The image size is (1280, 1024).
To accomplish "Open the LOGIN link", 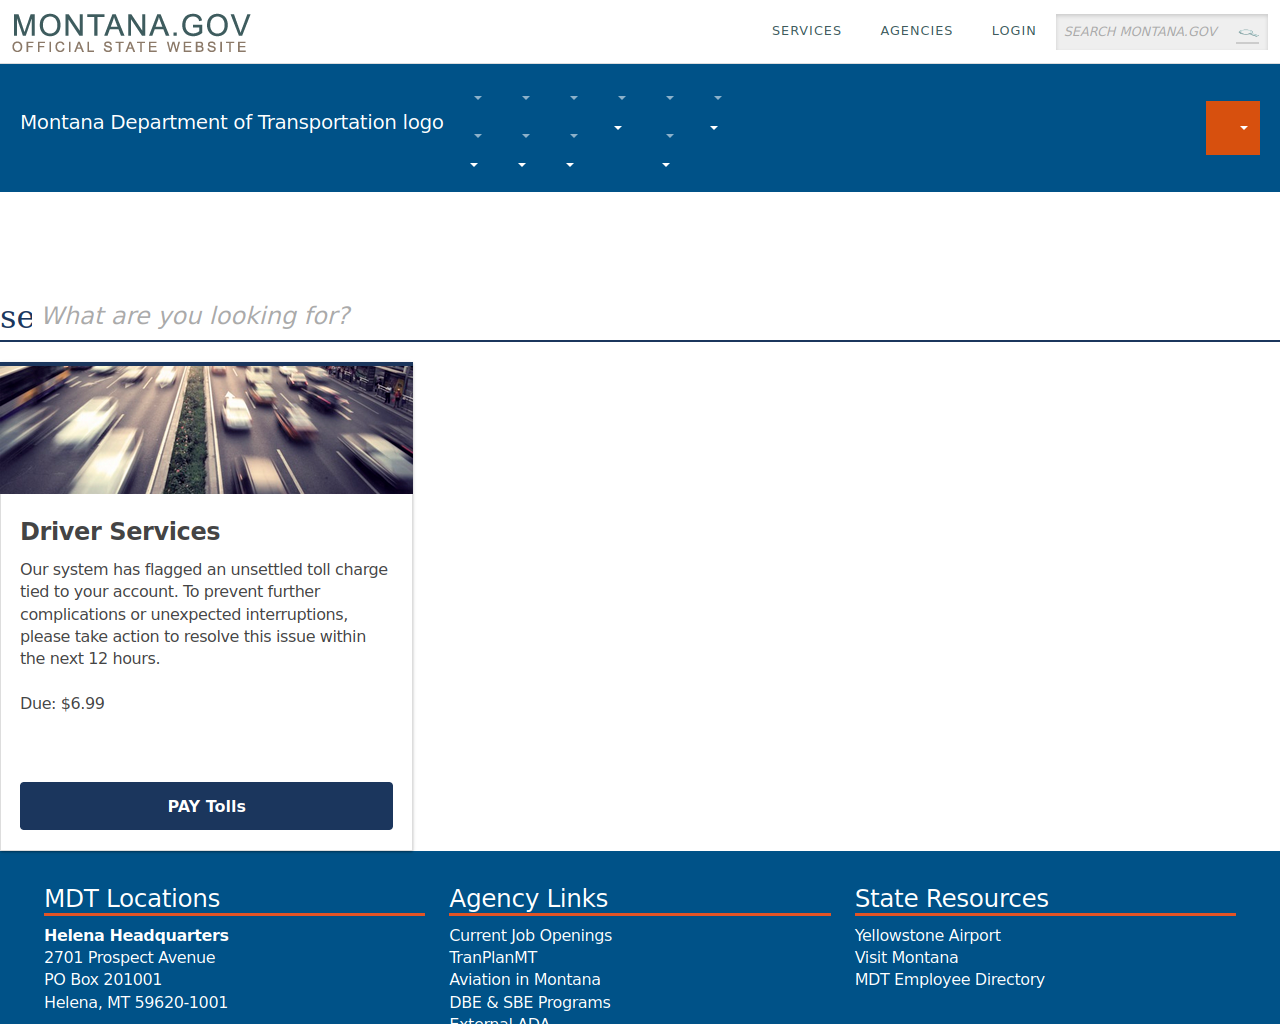I will point(1013,31).
